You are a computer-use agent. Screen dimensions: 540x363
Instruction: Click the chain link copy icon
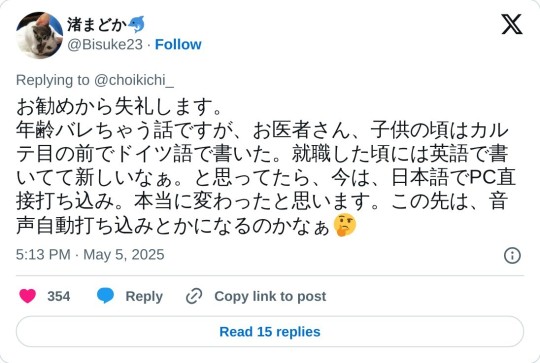tap(194, 296)
